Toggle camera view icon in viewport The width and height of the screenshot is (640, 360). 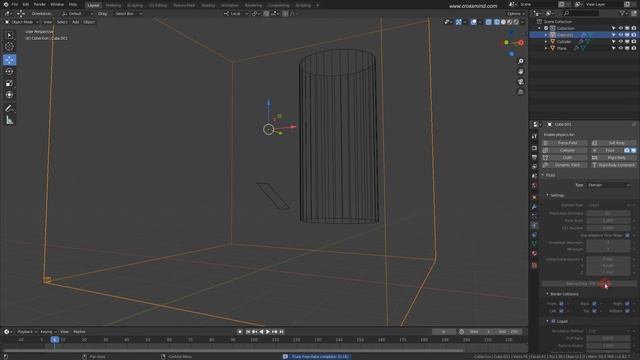coord(520,82)
